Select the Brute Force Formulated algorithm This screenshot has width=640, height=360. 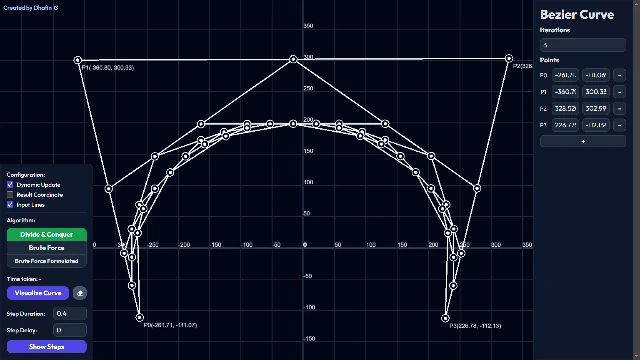47,261
